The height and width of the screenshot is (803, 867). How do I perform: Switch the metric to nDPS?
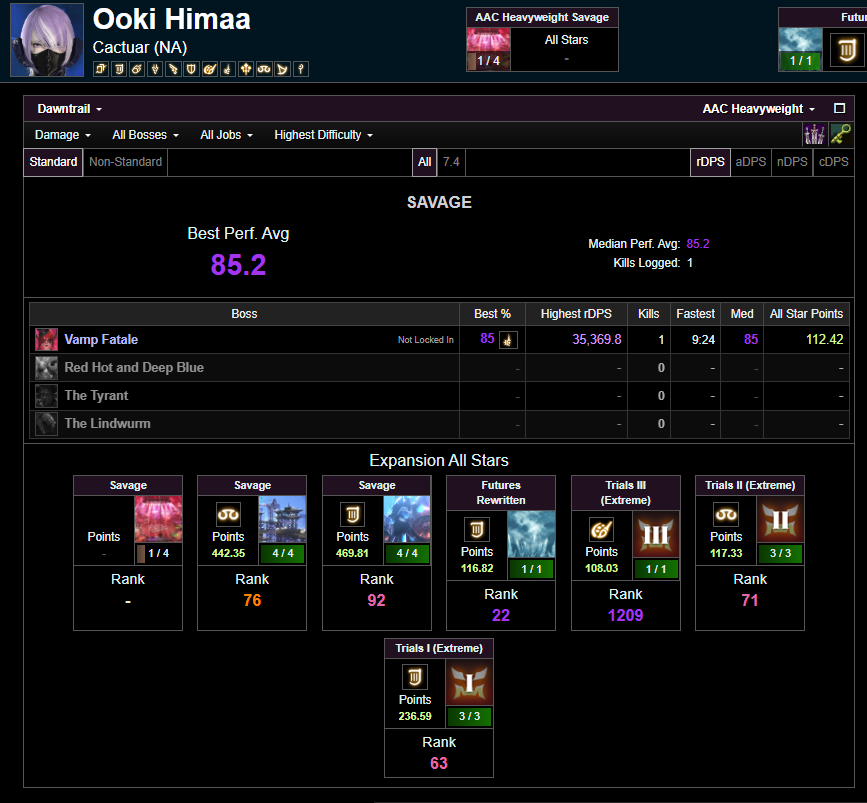[792, 162]
